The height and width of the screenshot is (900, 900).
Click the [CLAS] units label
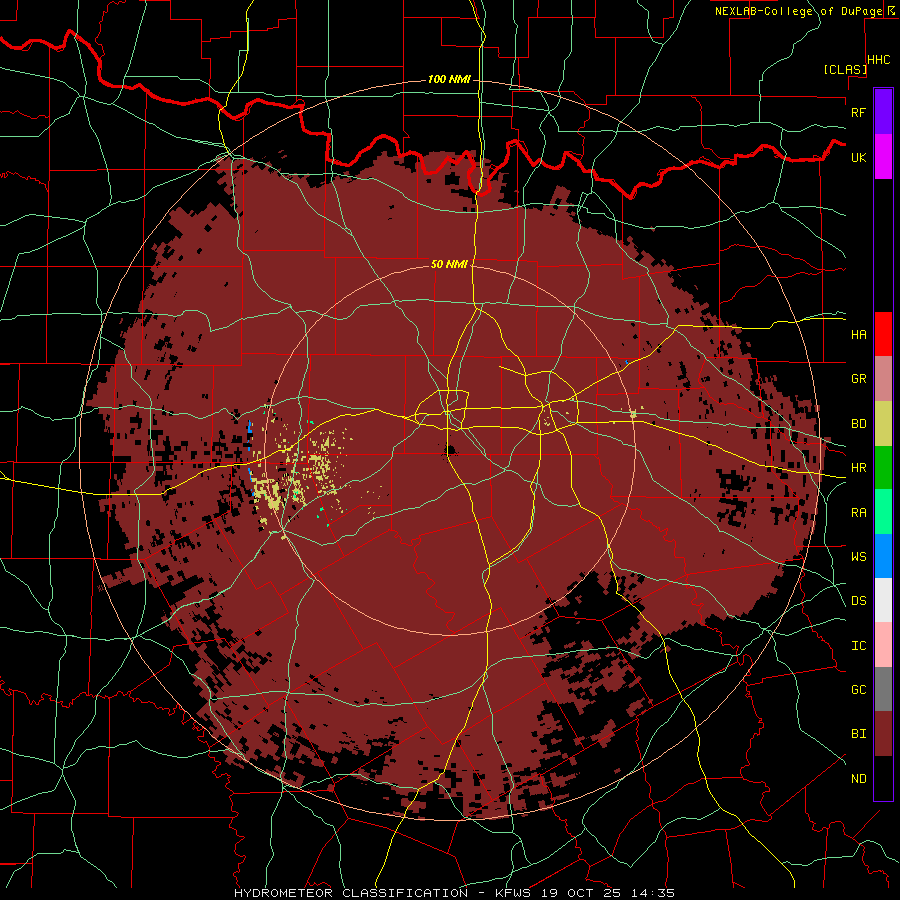tap(845, 69)
